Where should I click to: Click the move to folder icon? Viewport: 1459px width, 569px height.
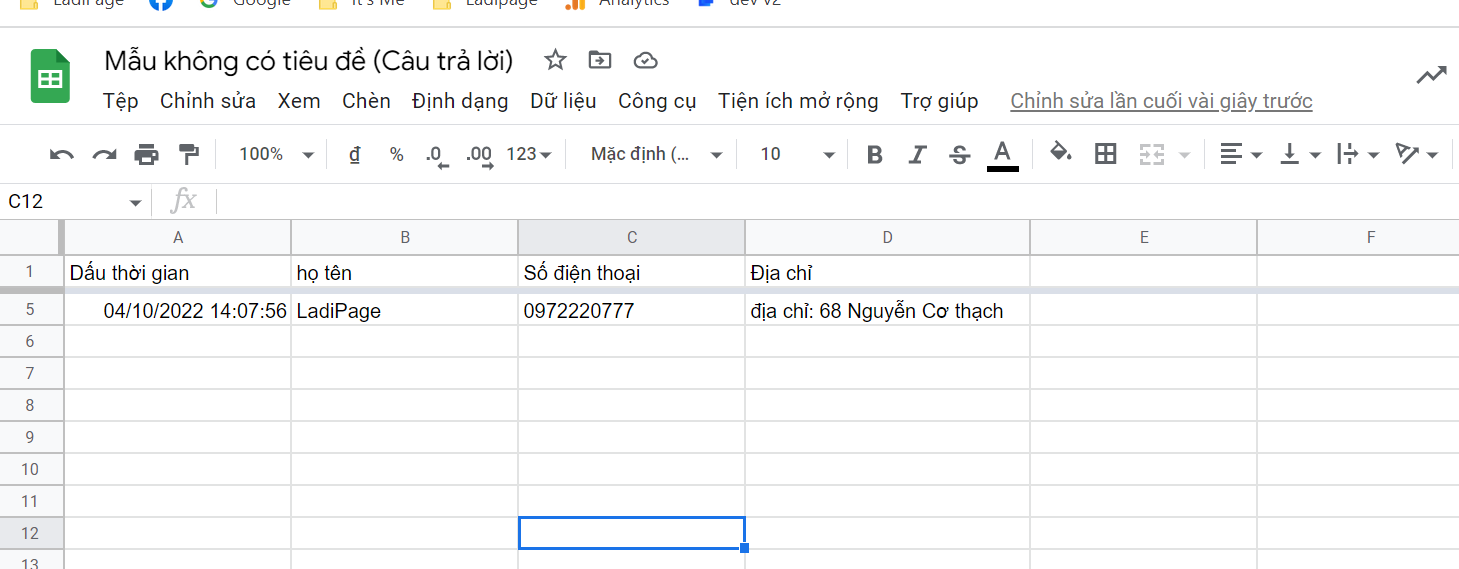(x=600, y=61)
